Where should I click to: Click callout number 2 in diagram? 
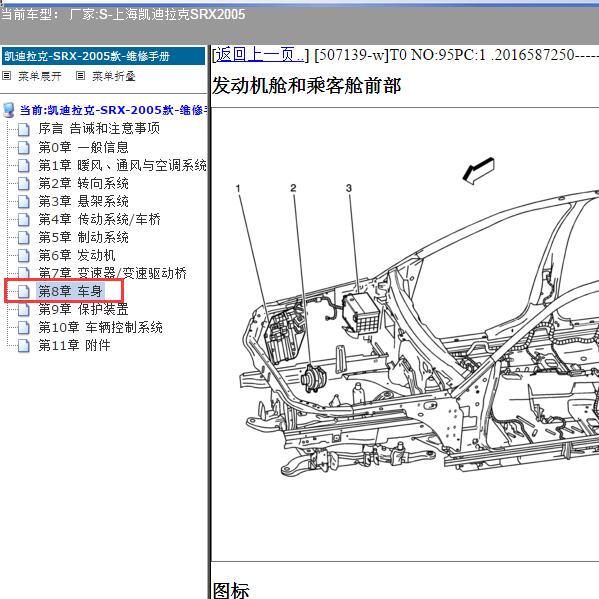293,188
